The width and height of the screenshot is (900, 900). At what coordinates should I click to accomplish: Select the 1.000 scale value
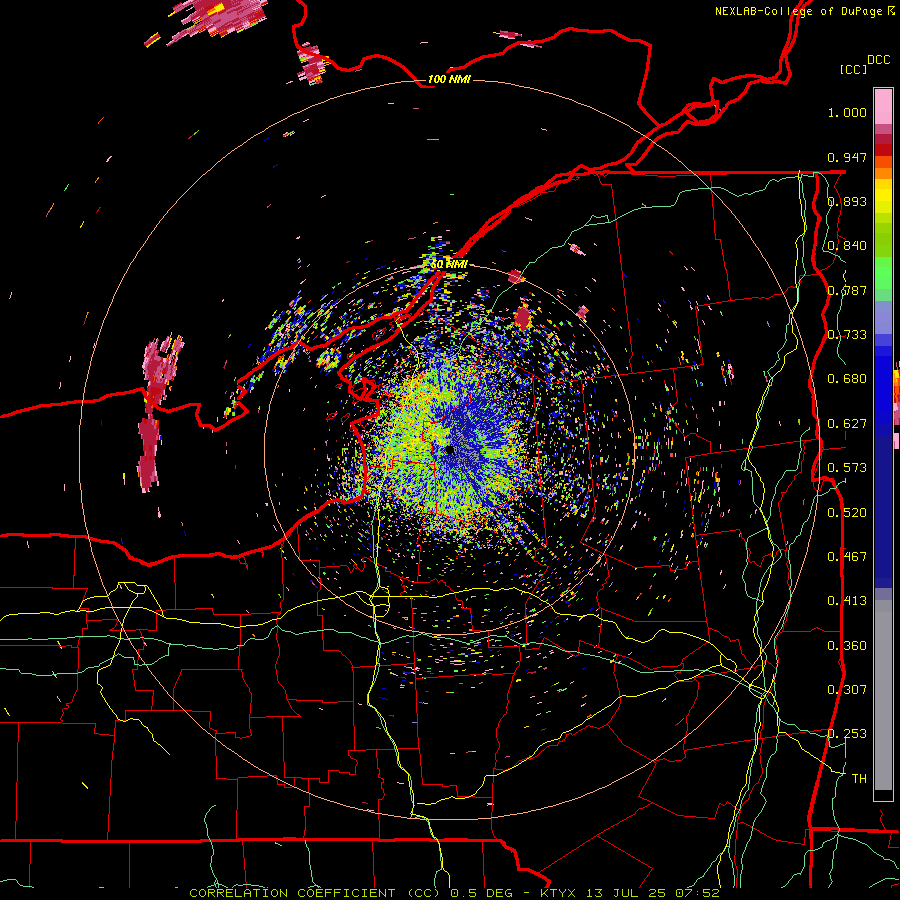[x=847, y=112]
